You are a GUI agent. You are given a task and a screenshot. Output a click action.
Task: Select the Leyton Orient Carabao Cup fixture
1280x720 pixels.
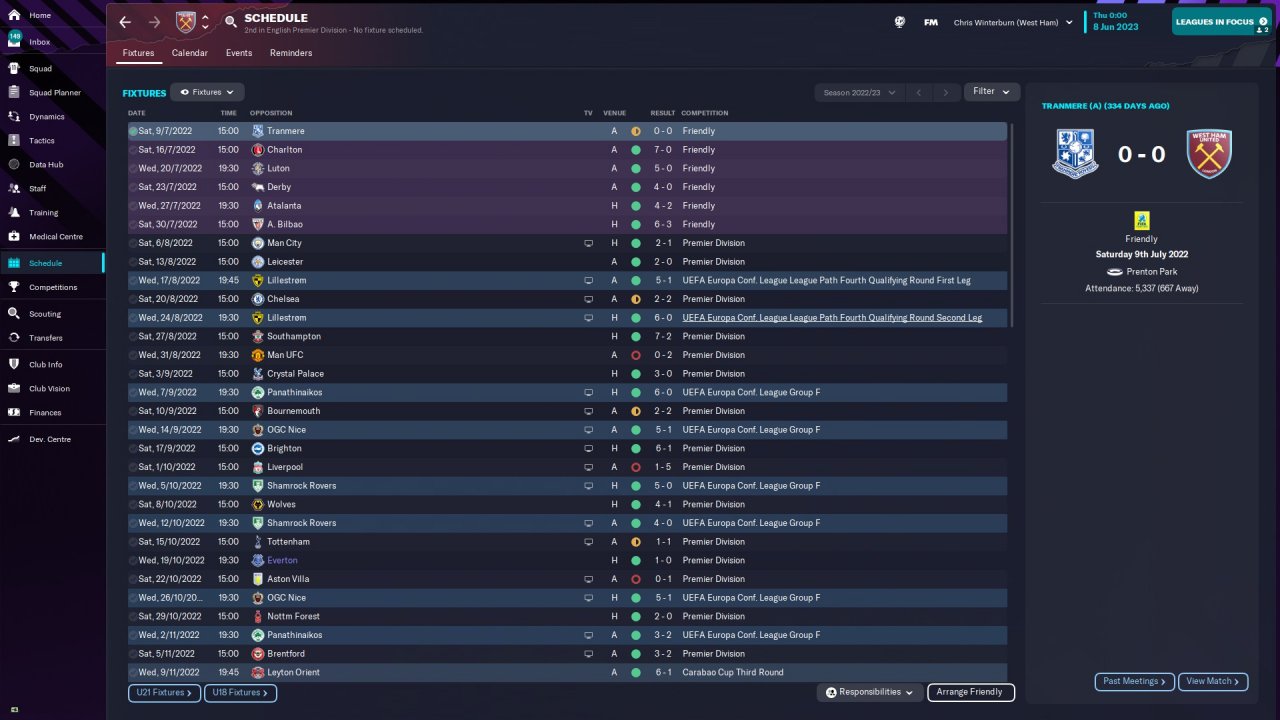pos(567,672)
